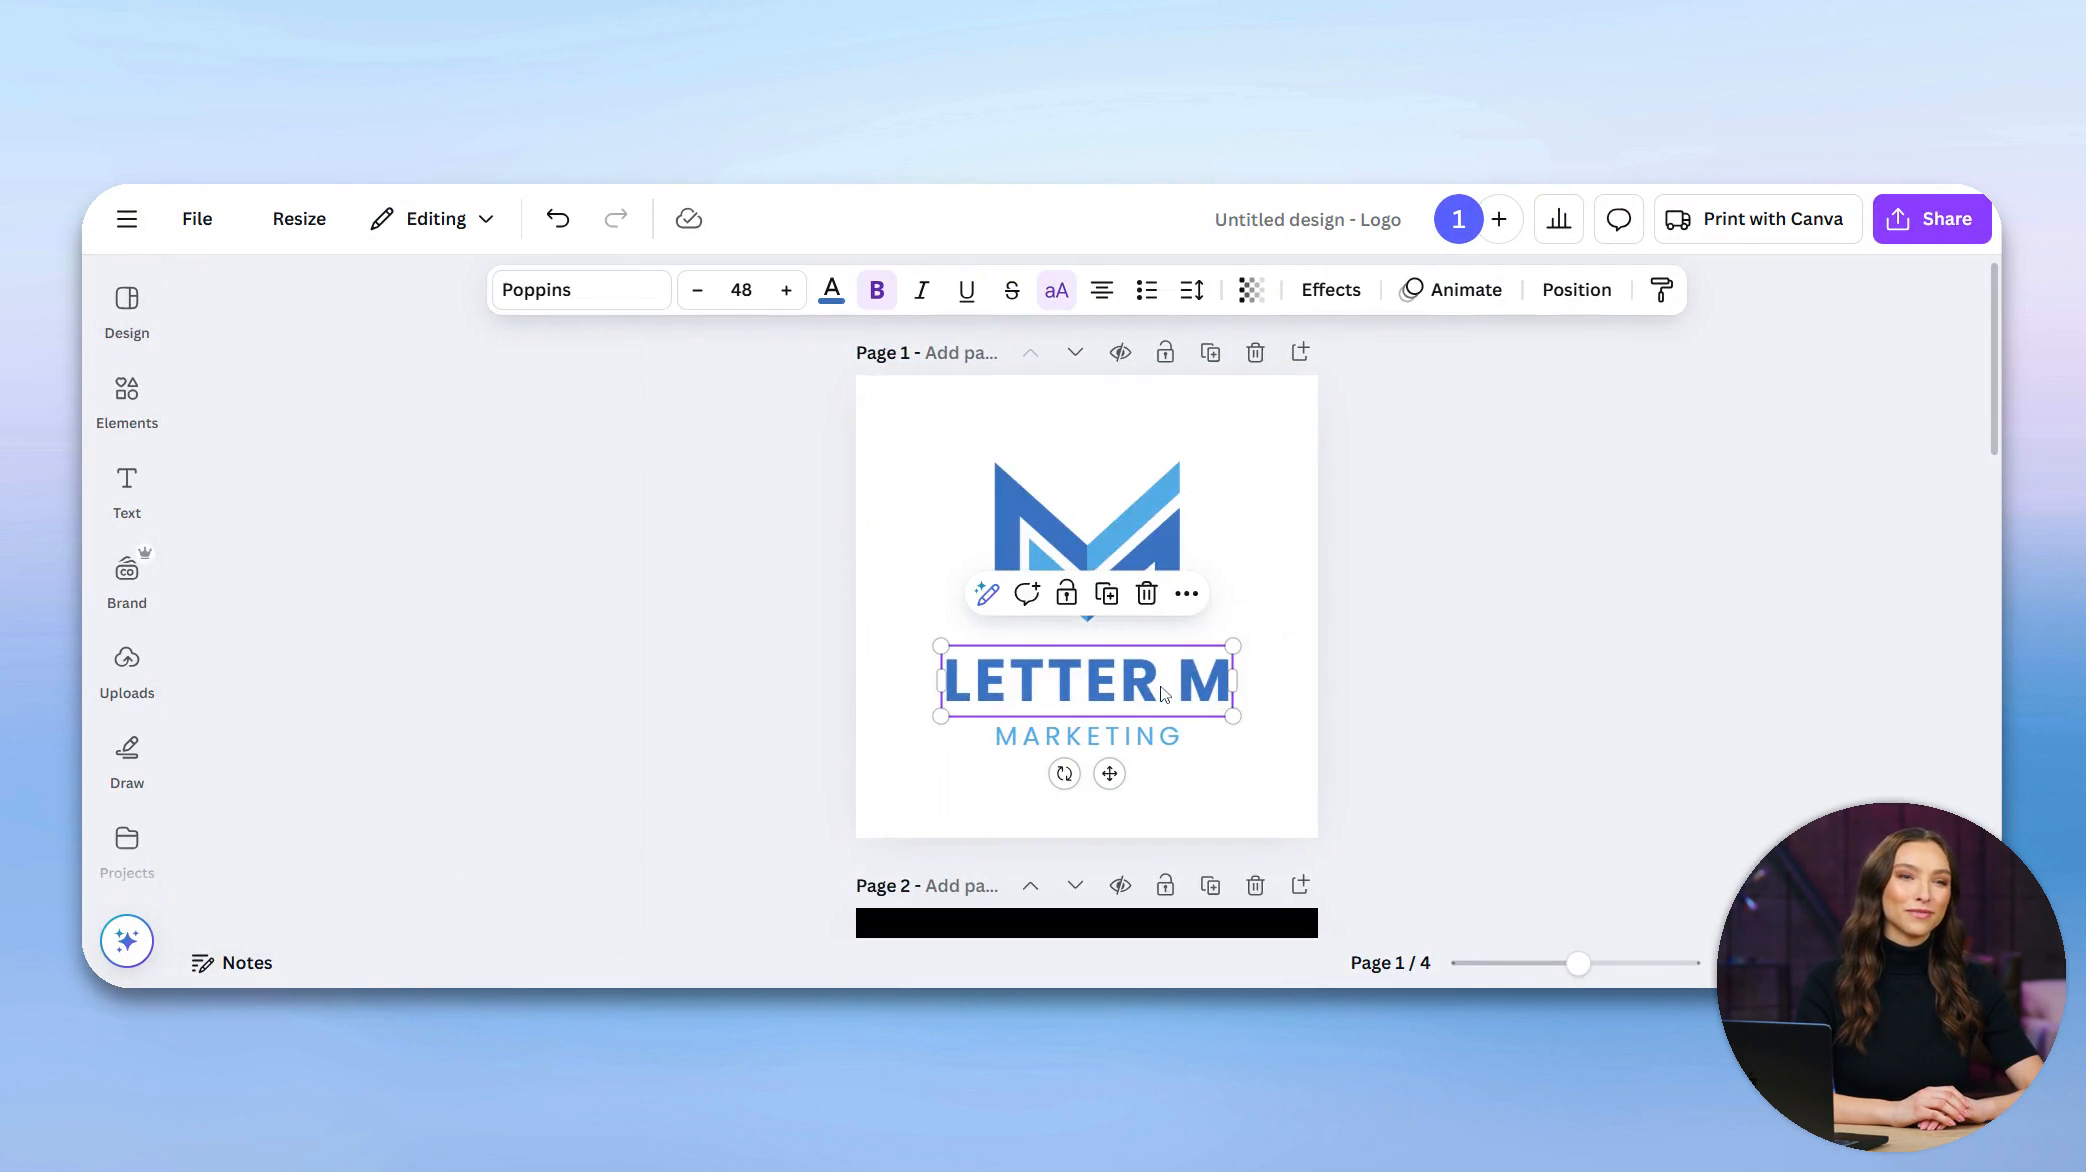This screenshot has width=2086, height=1172.
Task: Hide Page 1 with the eye toggle
Action: 1119,352
